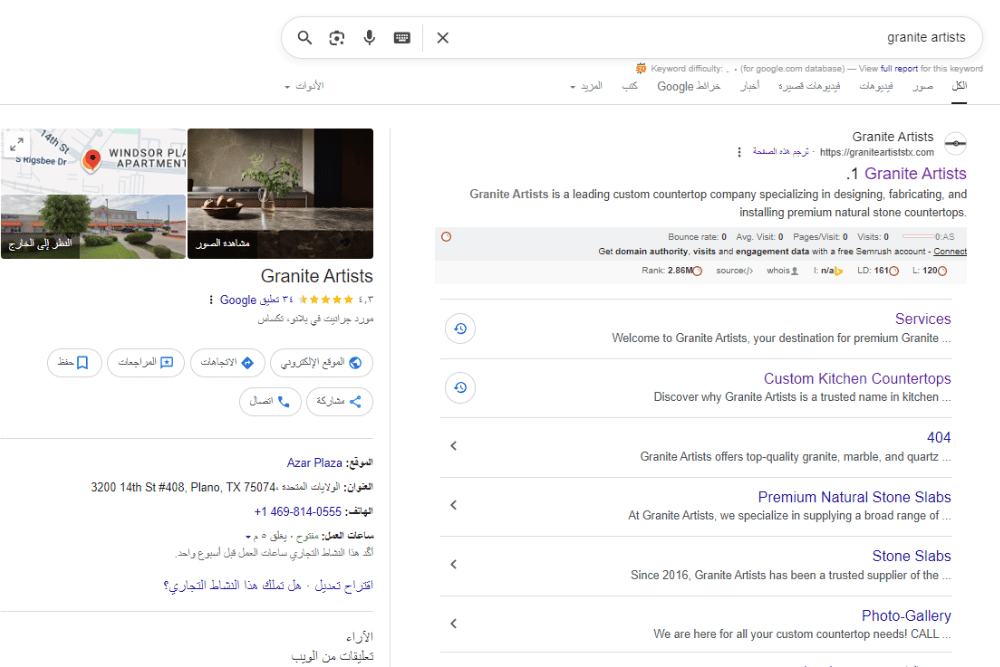
Task: Open the Photo-Gallery sitelink
Action: pyautogui.click(x=906, y=616)
